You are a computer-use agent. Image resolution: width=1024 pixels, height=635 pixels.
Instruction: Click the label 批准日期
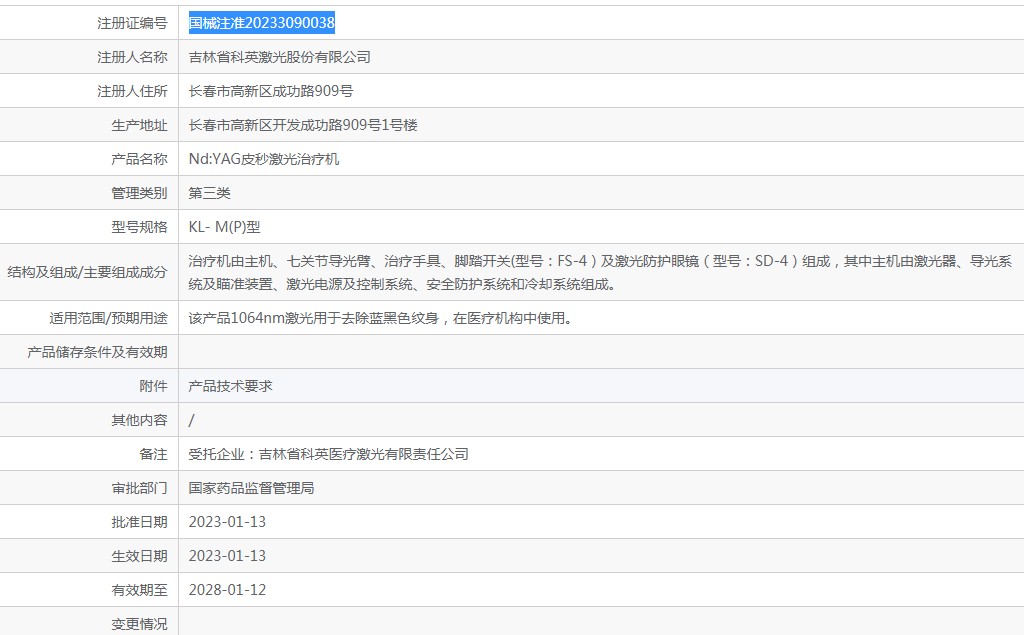pos(140,522)
